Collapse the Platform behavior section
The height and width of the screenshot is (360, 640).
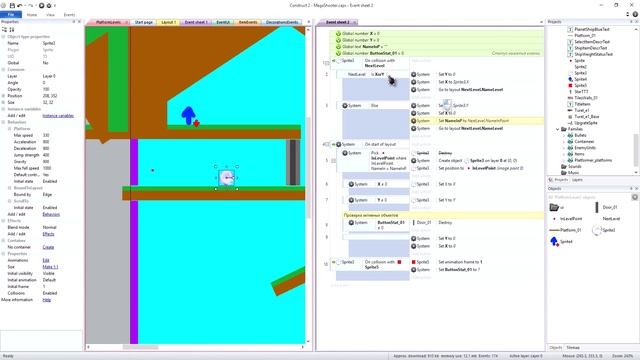(x=9, y=129)
